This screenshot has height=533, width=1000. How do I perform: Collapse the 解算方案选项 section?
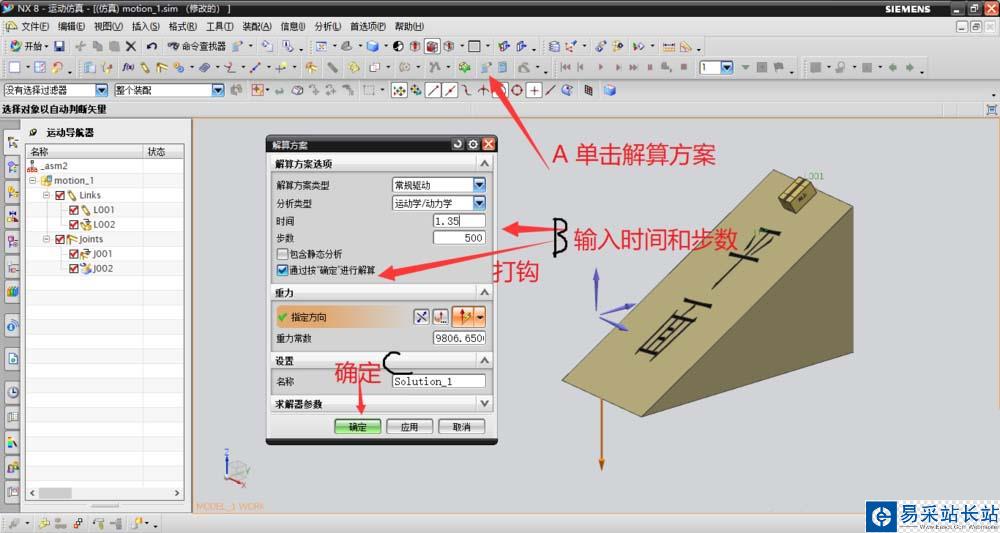tap(484, 164)
